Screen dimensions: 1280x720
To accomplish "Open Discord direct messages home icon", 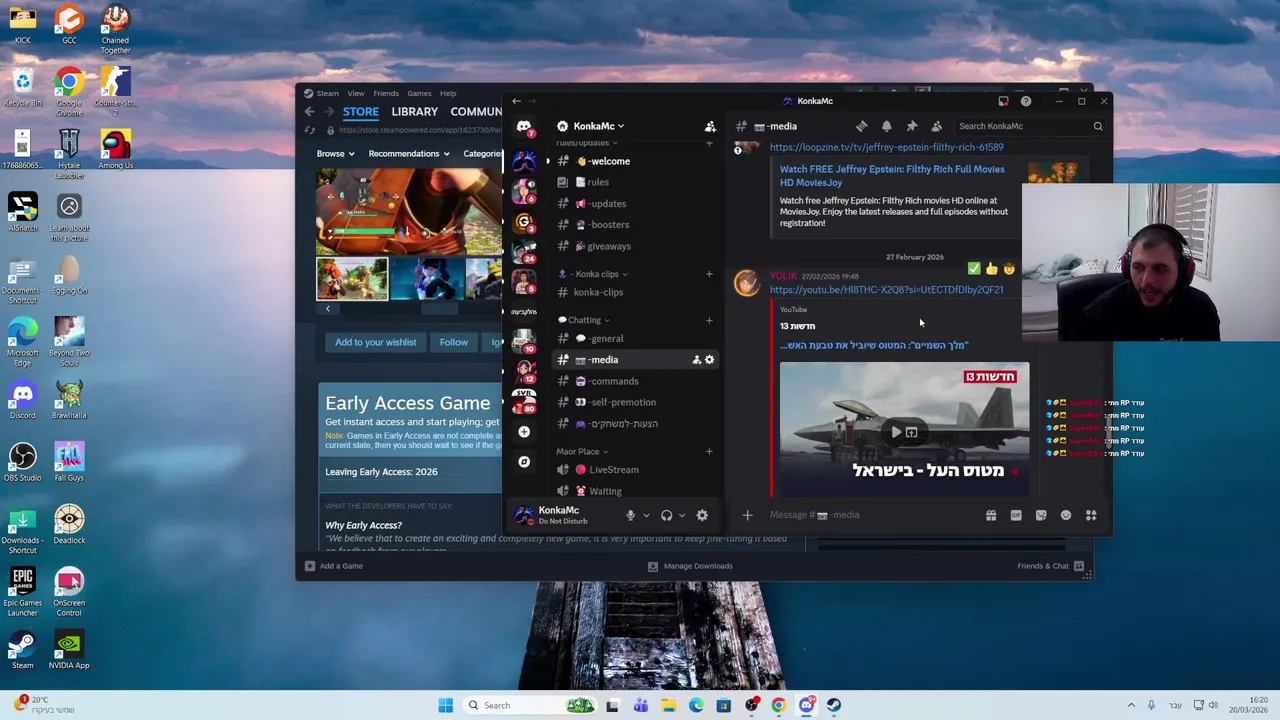I will [x=524, y=126].
